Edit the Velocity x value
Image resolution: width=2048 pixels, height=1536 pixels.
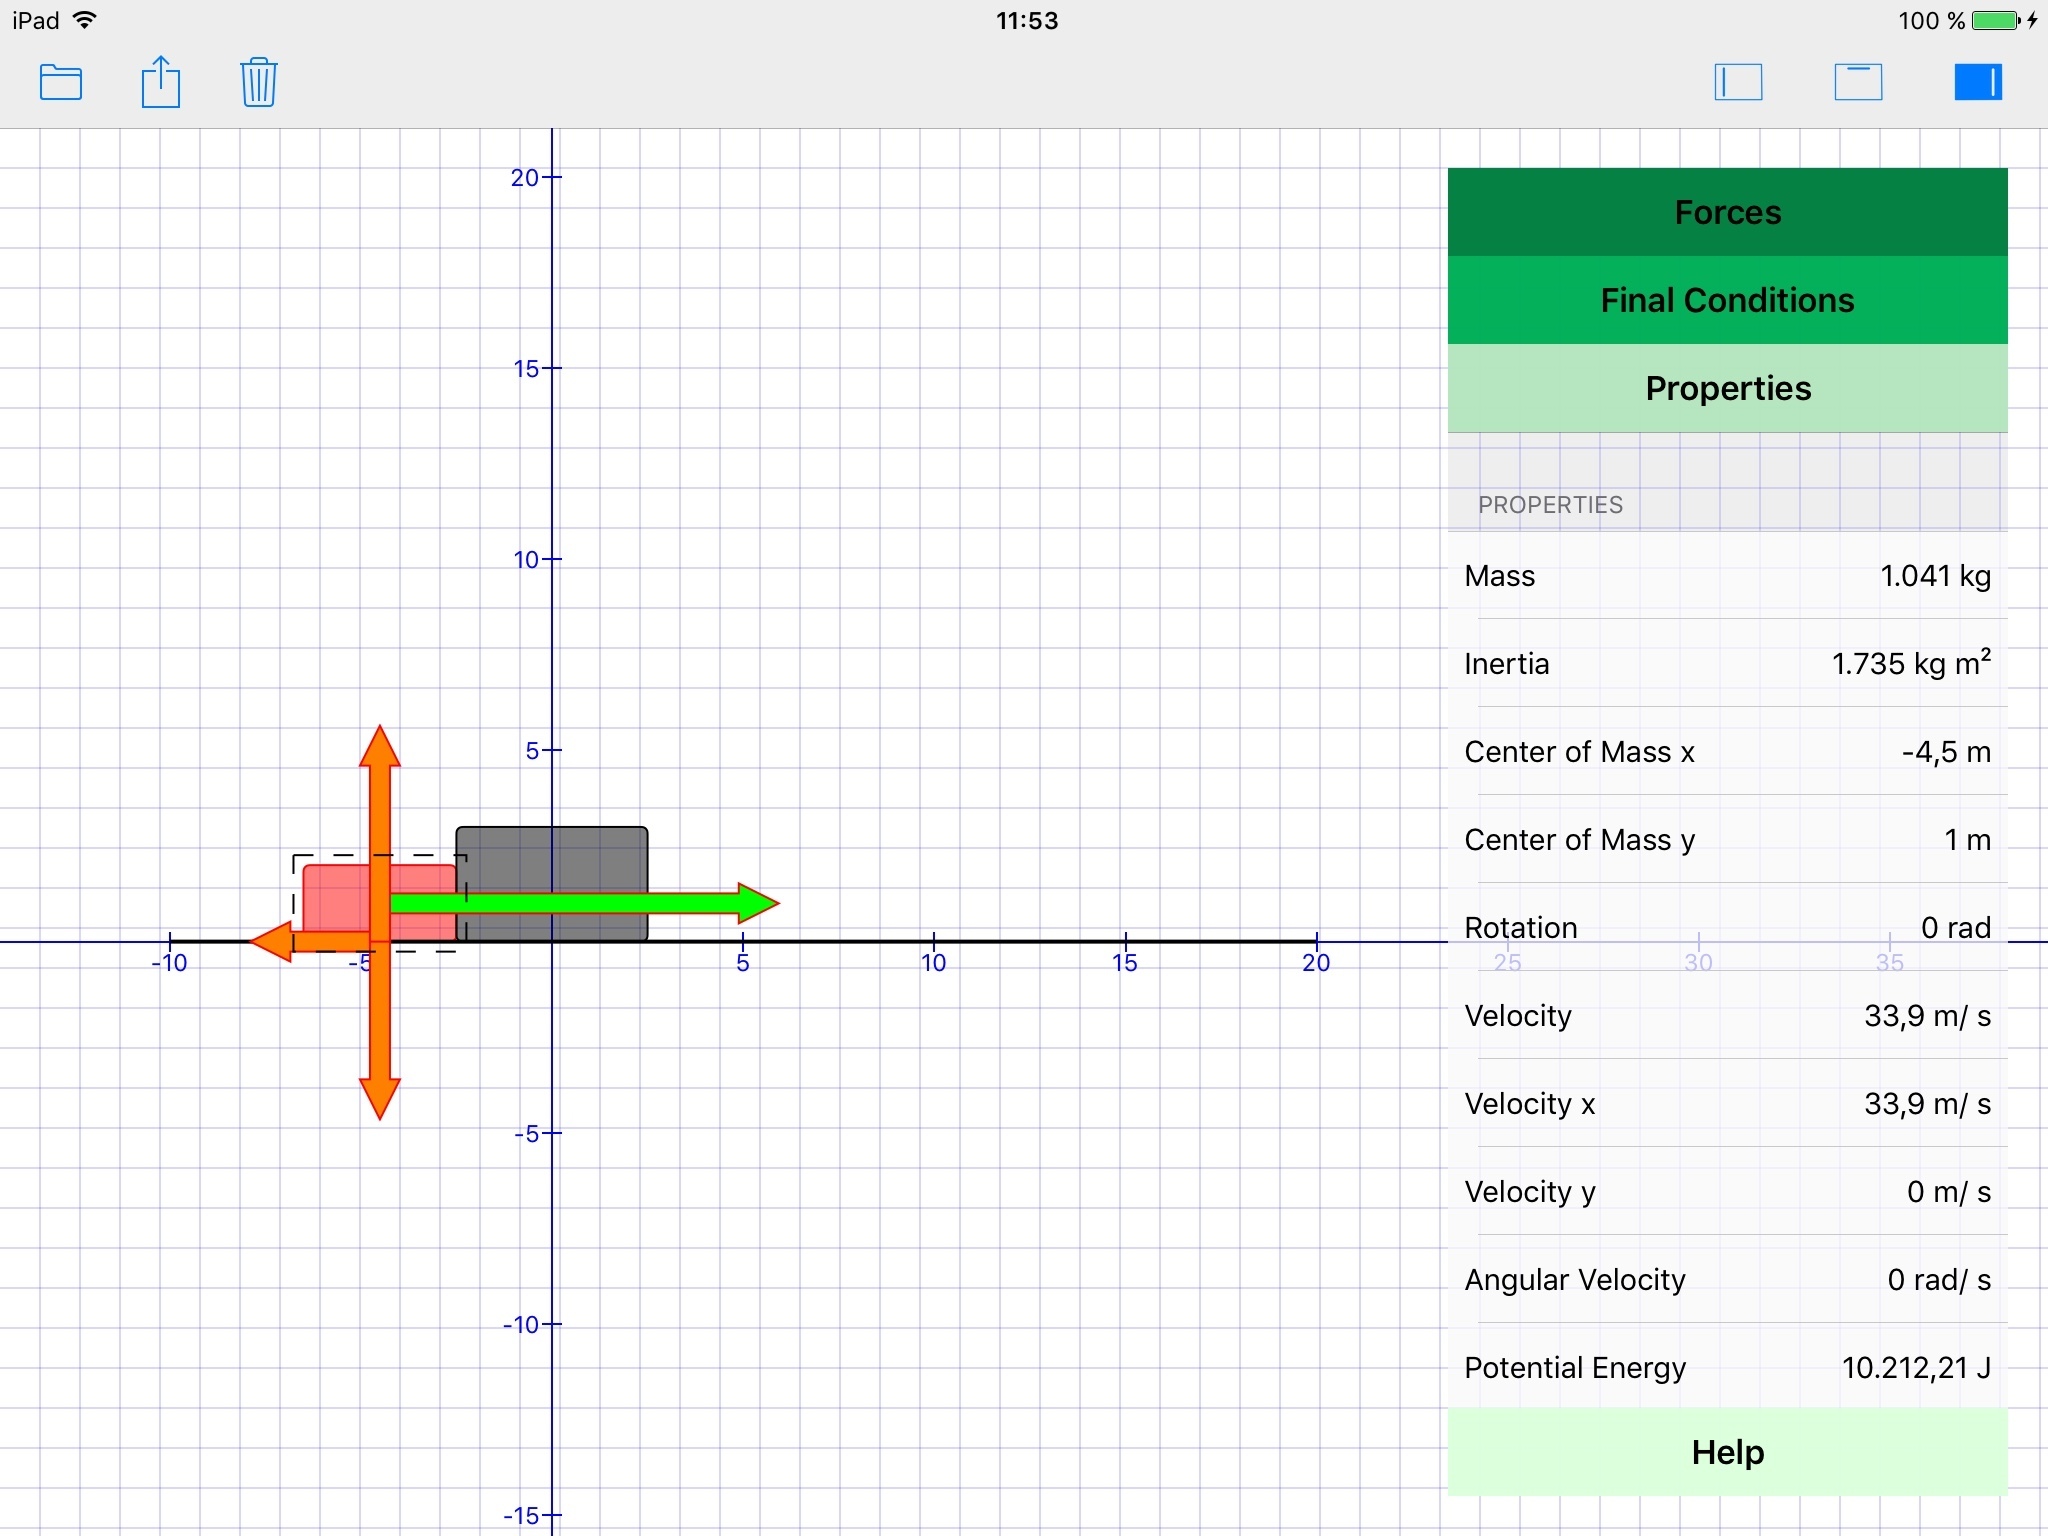1926,1104
